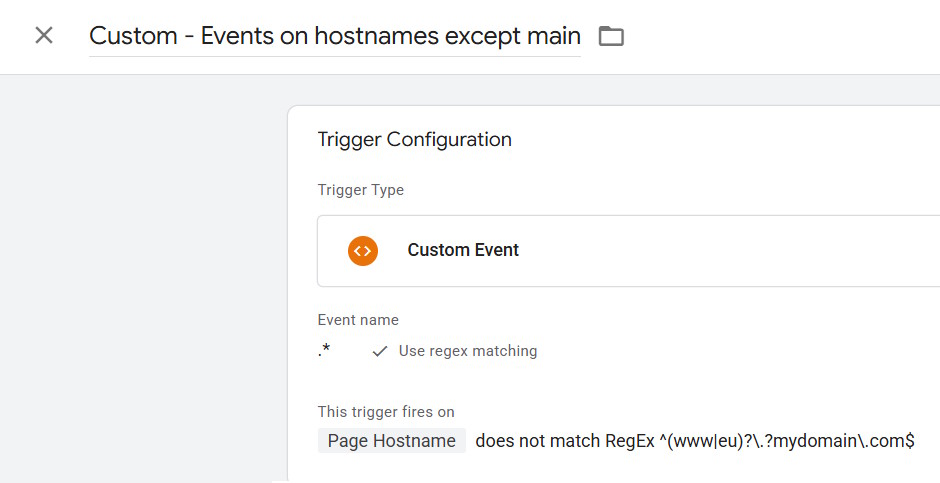This screenshot has width=940, height=483.
Task: Click the "This trigger fires on" label
Action: 386,412
